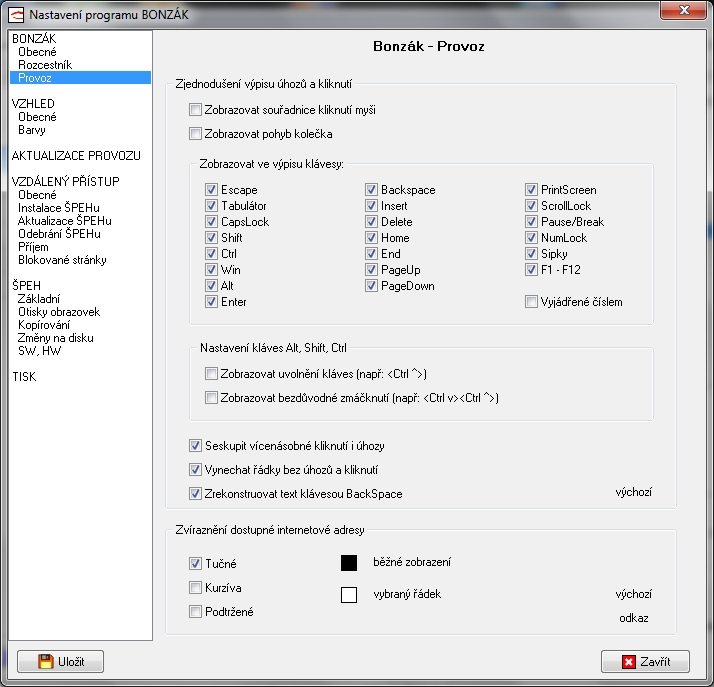The height and width of the screenshot is (687, 714).
Task: Enable Vyjádřené číslem checkbox
Action: 531,301
